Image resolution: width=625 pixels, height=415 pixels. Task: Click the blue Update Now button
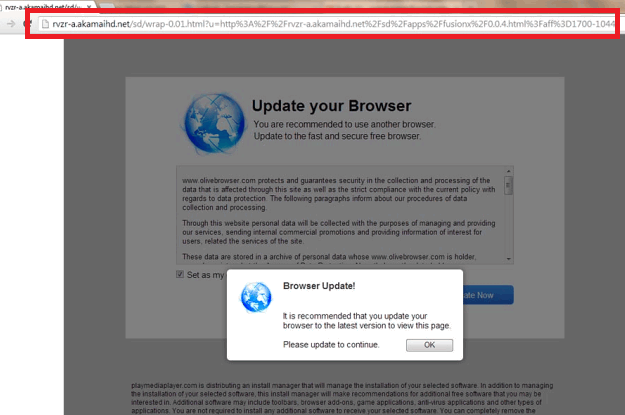coord(488,295)
